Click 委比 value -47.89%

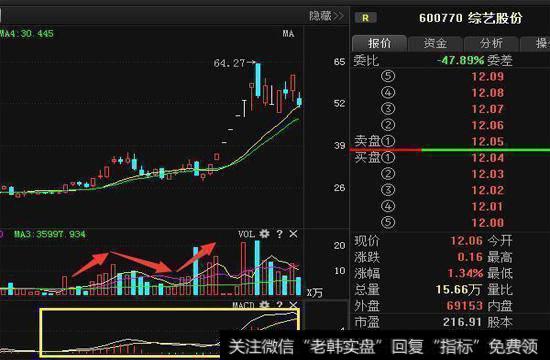tap(460, 60)
